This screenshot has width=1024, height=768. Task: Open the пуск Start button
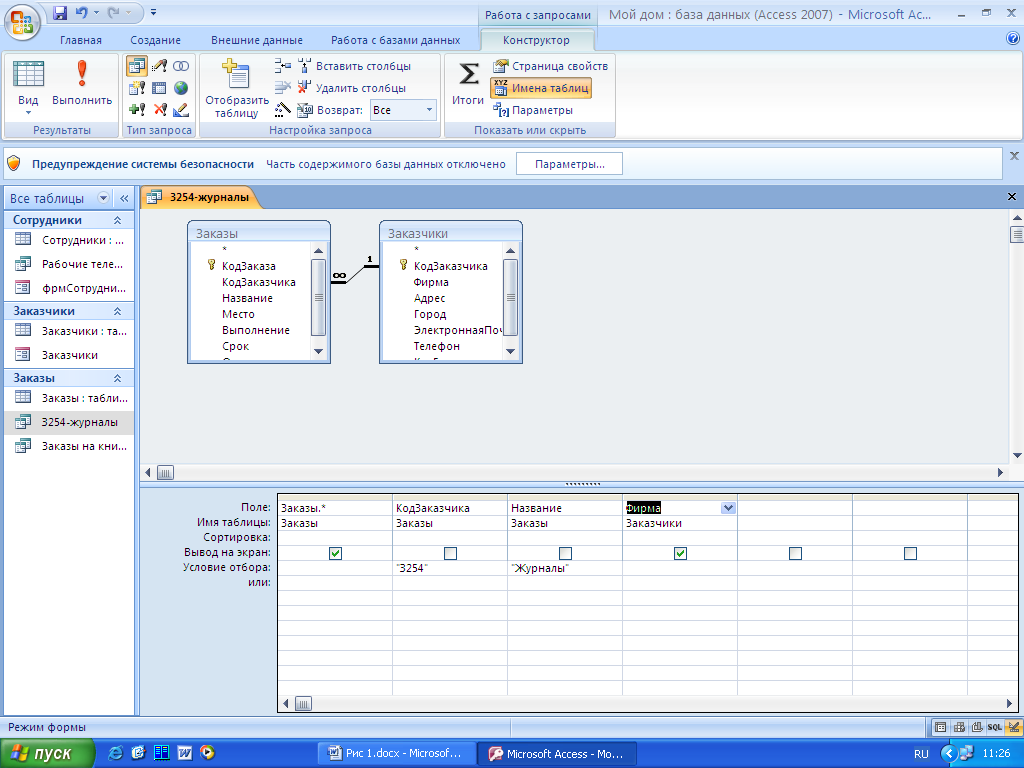tap(47, 754)
